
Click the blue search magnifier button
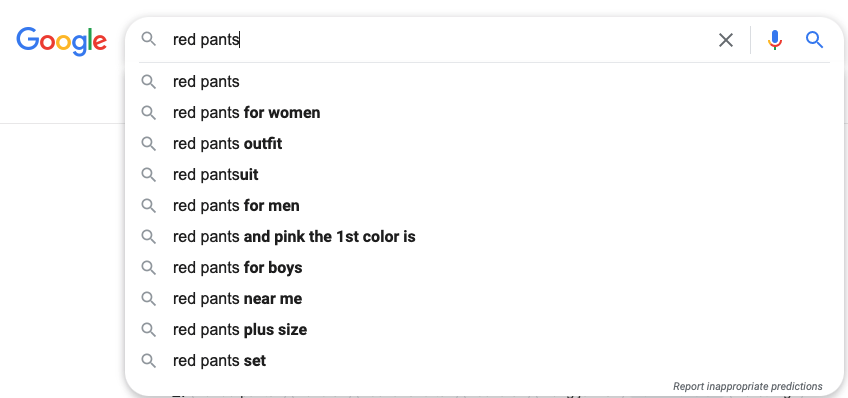click(x=814, y=40)
